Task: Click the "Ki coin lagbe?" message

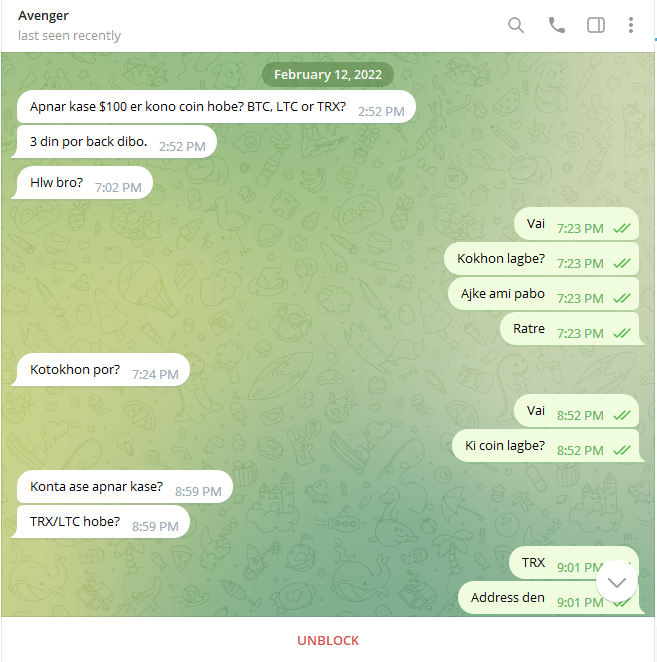Action: [548, 446]
